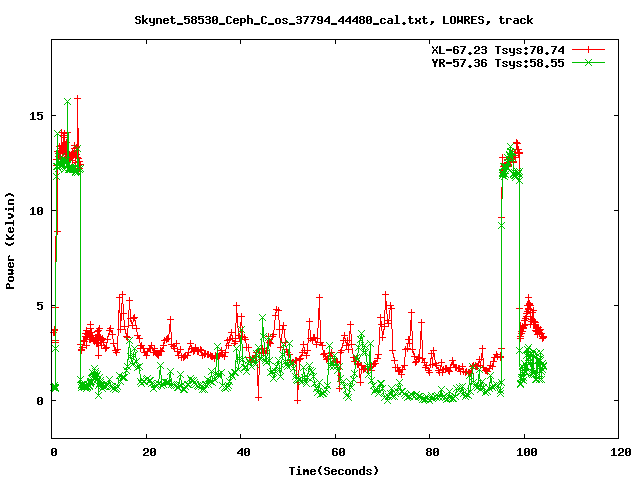Click the x-axis tick label 120
640x480 pixels.
[621, 452]
